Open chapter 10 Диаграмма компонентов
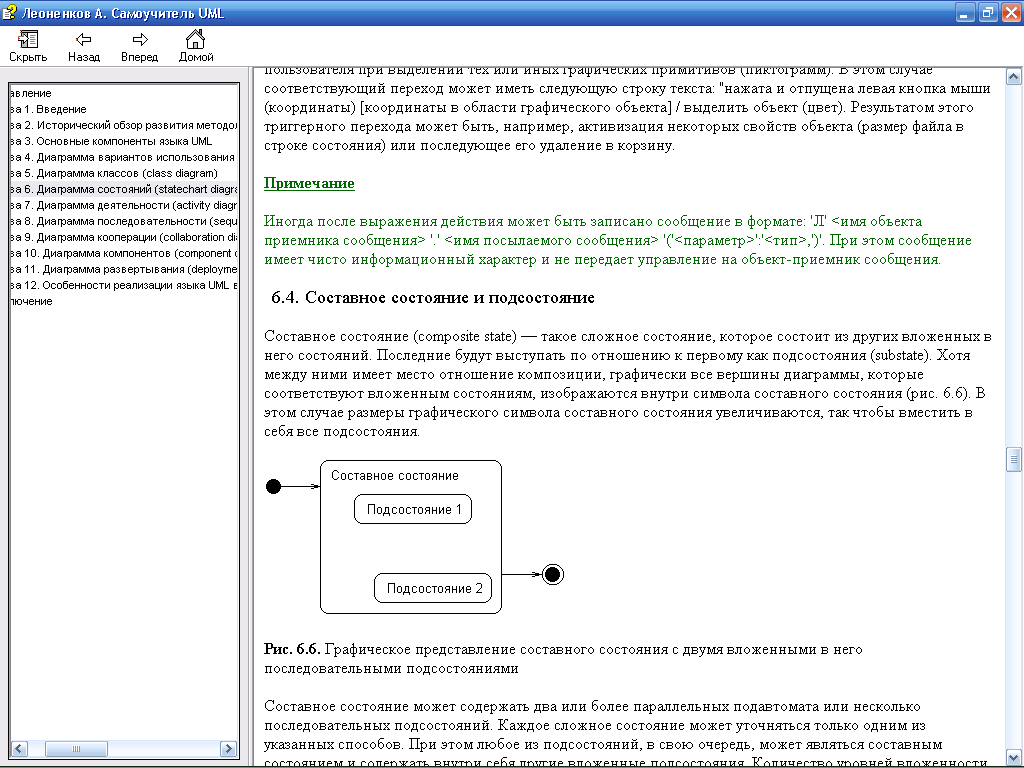 (124, 253)
